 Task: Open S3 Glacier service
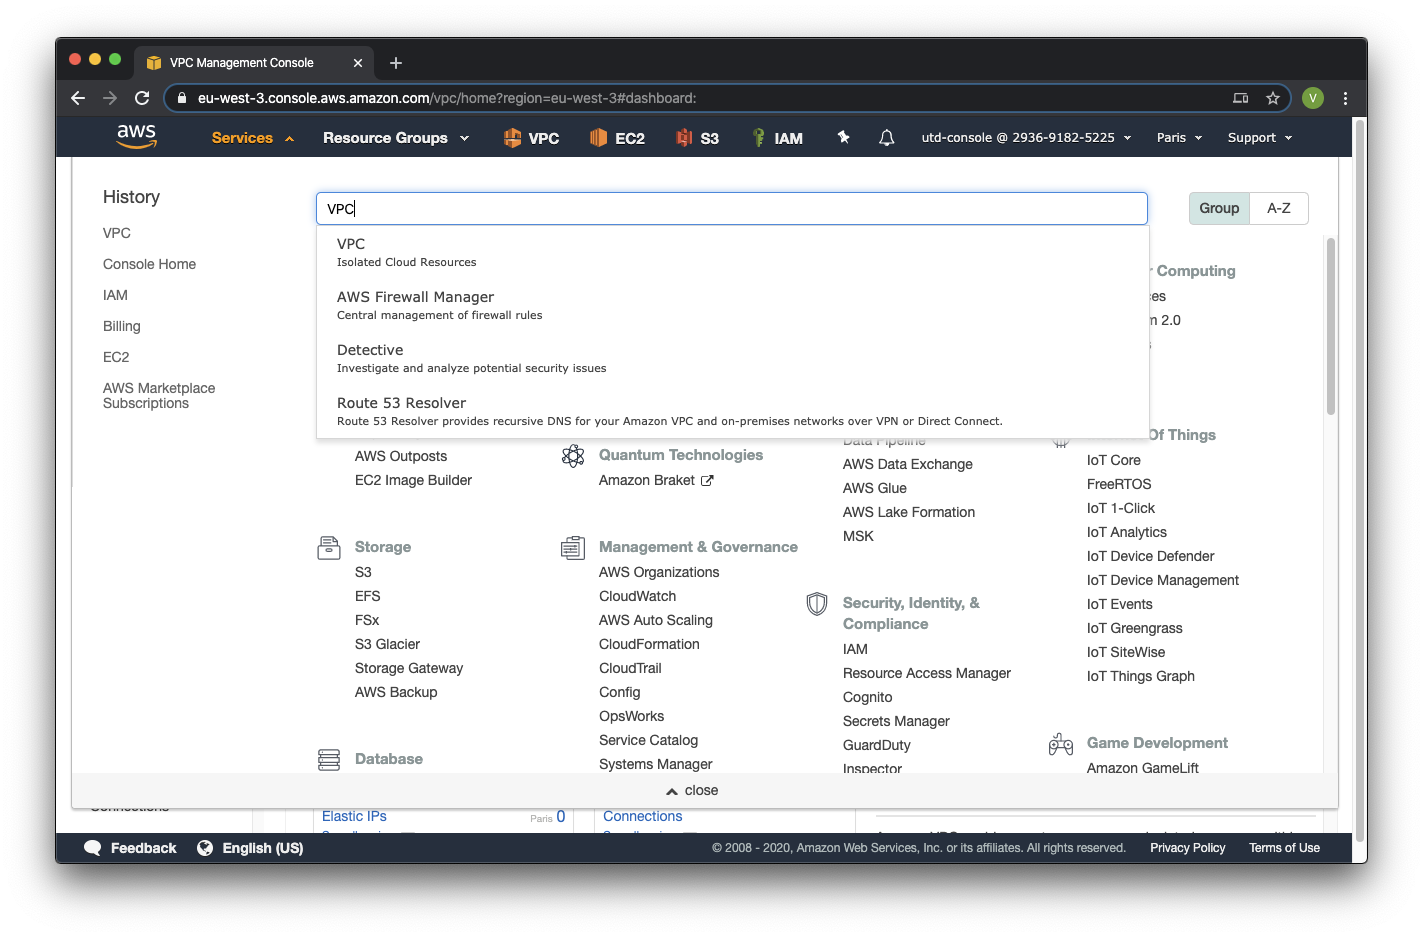387,644
